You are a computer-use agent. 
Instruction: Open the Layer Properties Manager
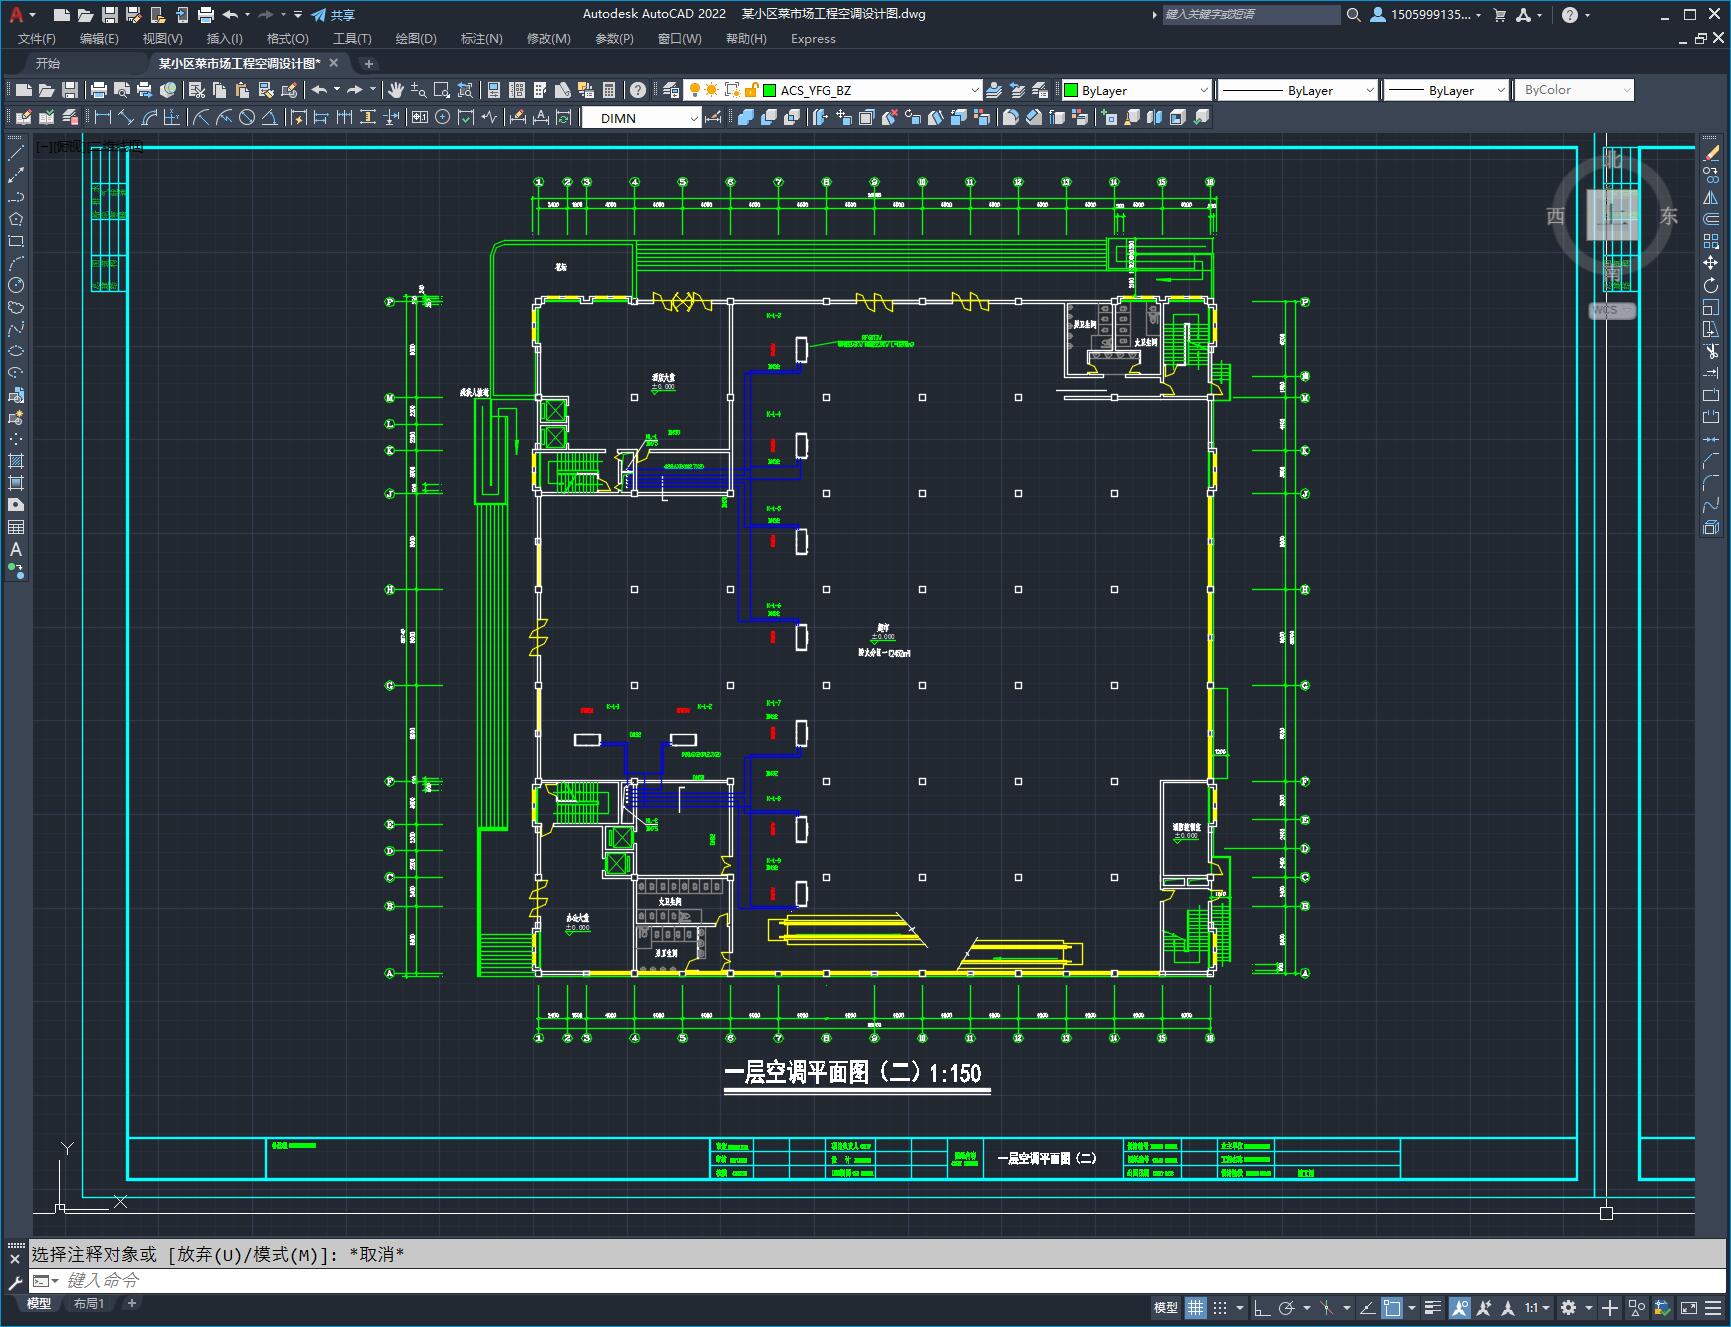click(671, 90)
